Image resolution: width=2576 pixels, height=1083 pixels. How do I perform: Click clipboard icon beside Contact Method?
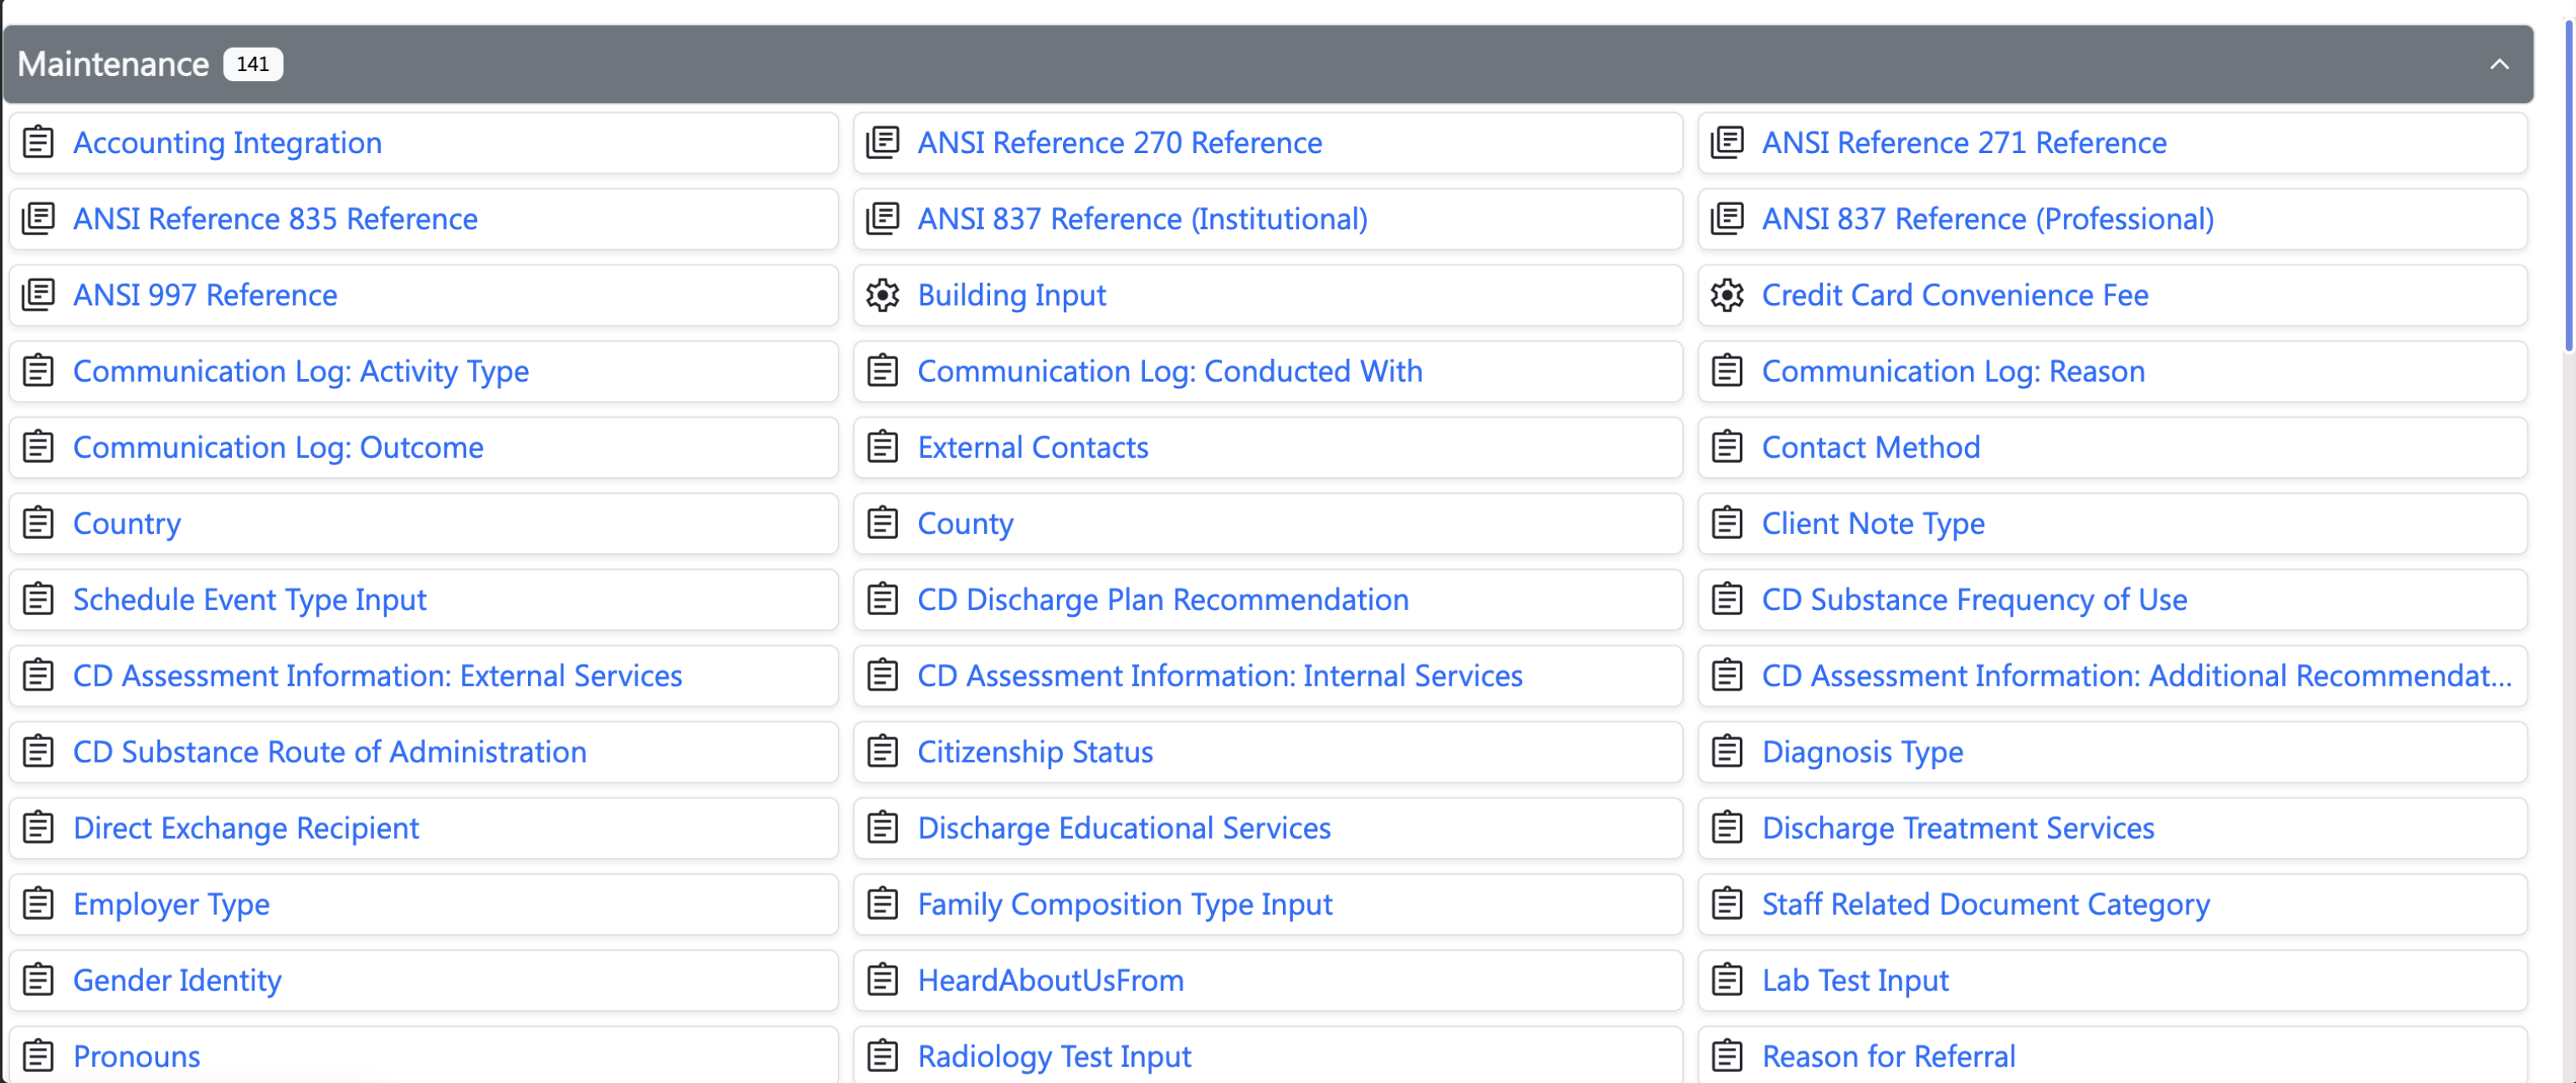coord(1727,446)
